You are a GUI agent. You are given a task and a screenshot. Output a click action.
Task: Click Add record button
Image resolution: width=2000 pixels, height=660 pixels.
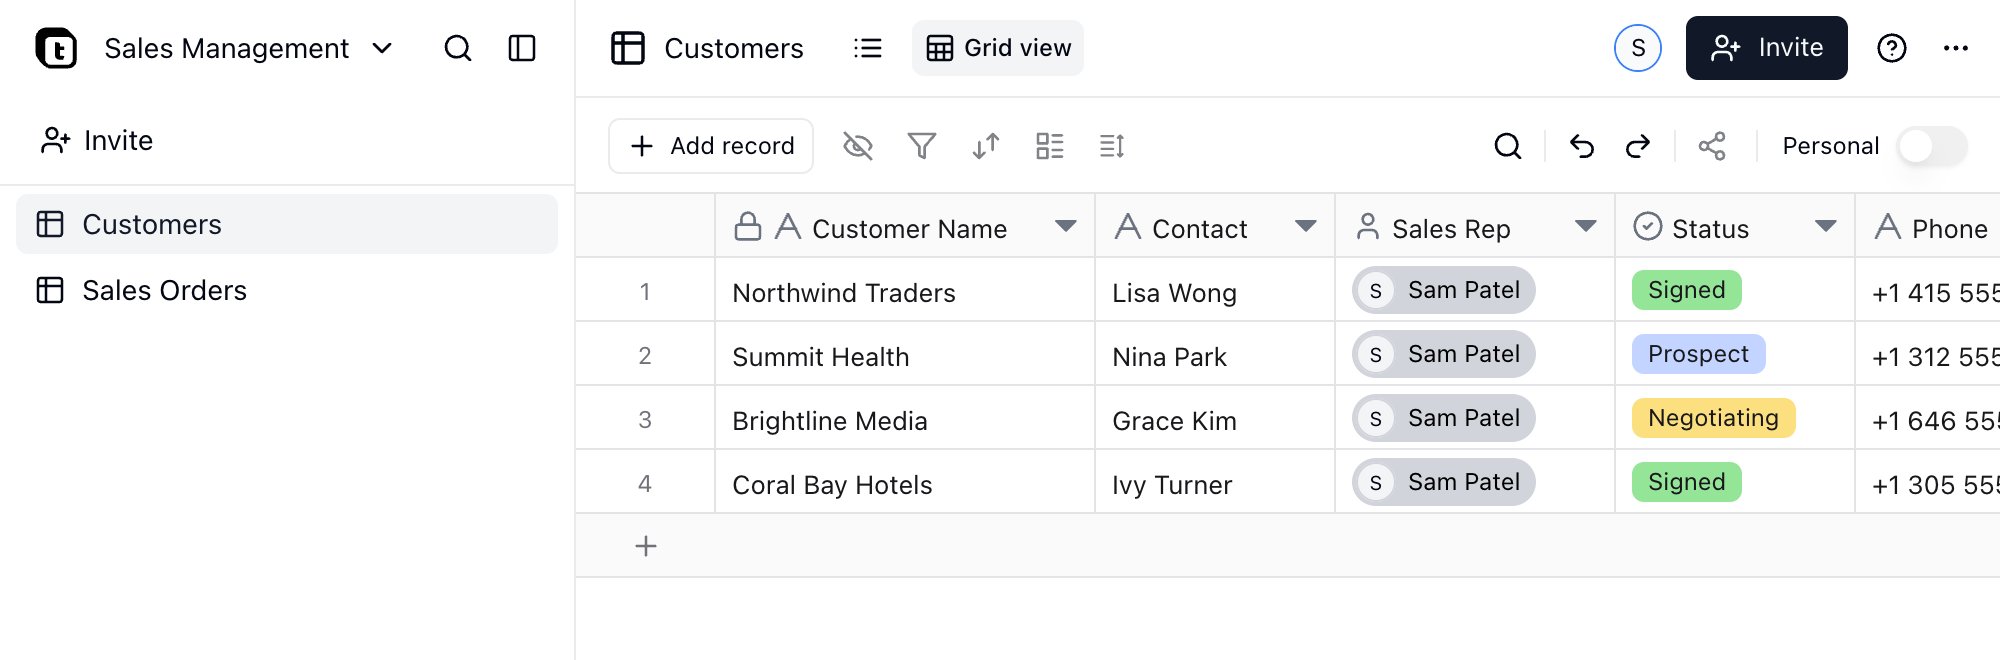pyautogui.click(x=711, y=146)
